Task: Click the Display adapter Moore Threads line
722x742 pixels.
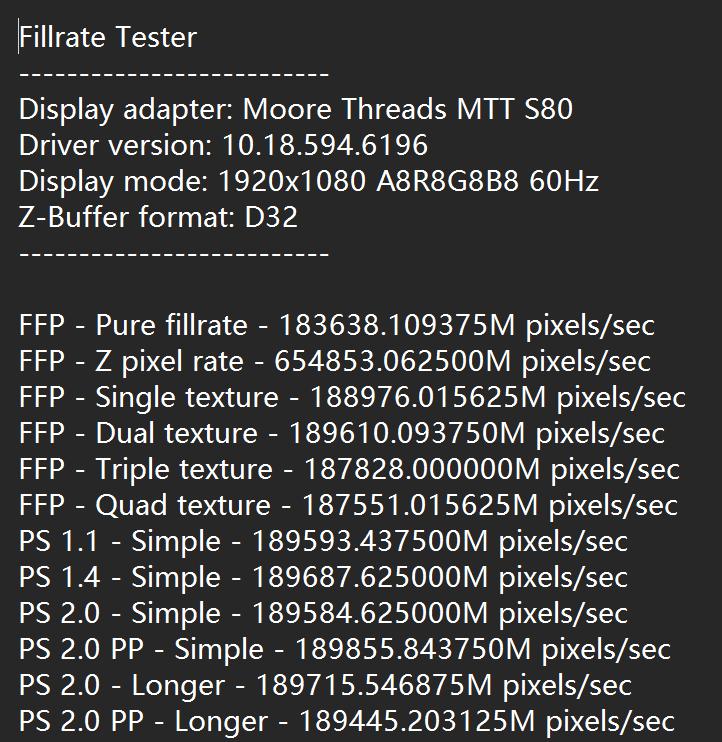Action: tap(296, 109)
